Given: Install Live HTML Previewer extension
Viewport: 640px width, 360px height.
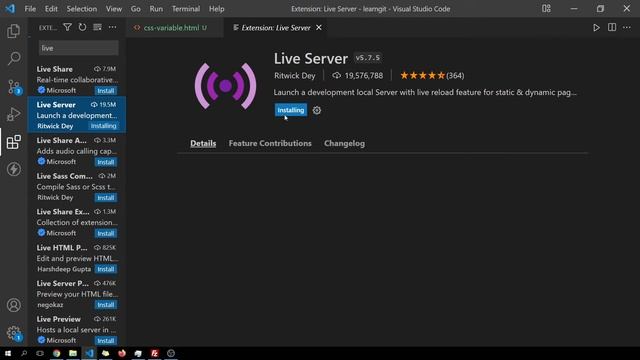Looking at the screenshot, I should (106, 269).
